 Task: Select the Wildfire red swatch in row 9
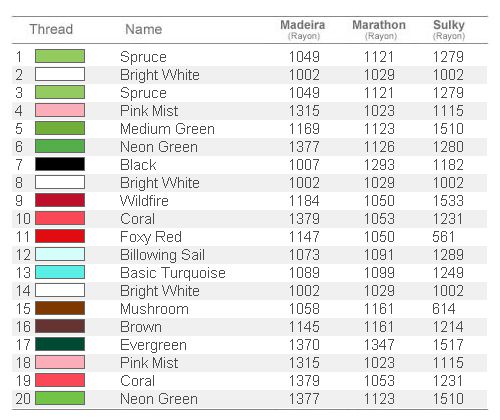pos(60,200)
